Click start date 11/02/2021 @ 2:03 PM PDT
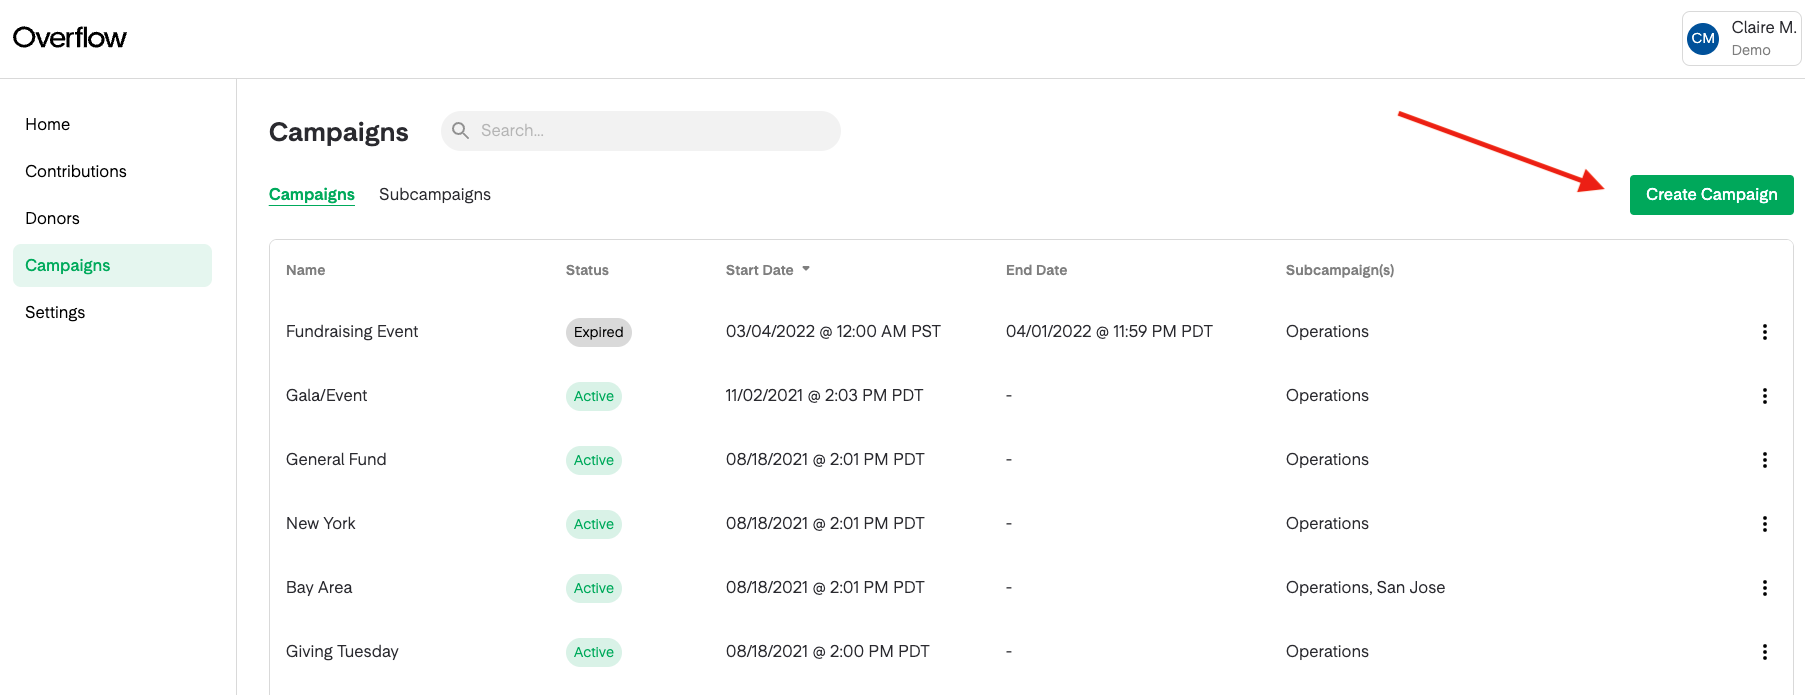This screenshot has width=1805, height=695. (x=825, y=395)
